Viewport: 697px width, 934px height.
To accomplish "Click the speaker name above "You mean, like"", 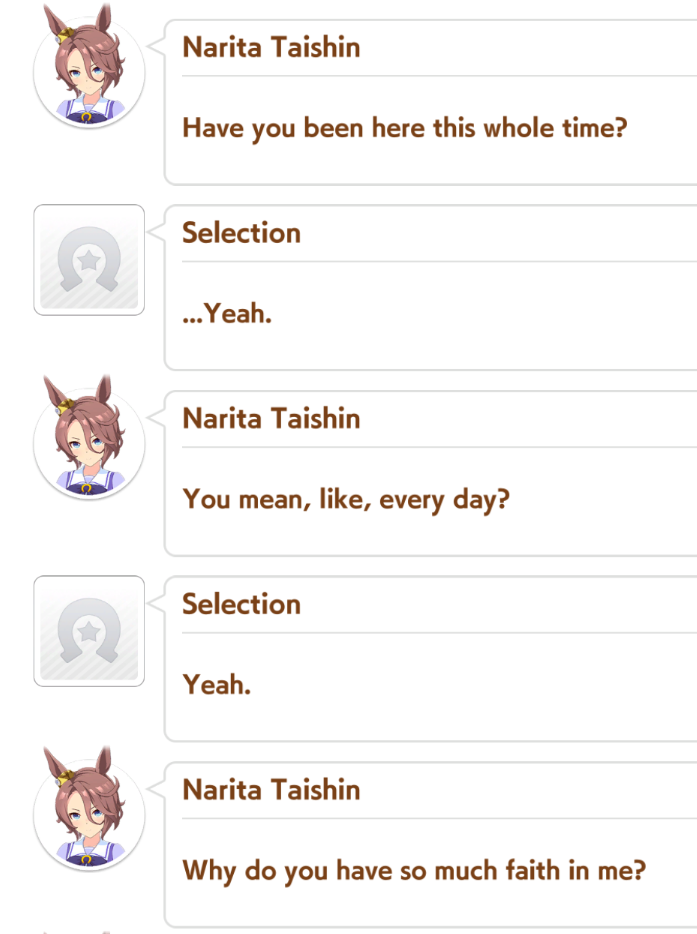I will click(271, 418).
